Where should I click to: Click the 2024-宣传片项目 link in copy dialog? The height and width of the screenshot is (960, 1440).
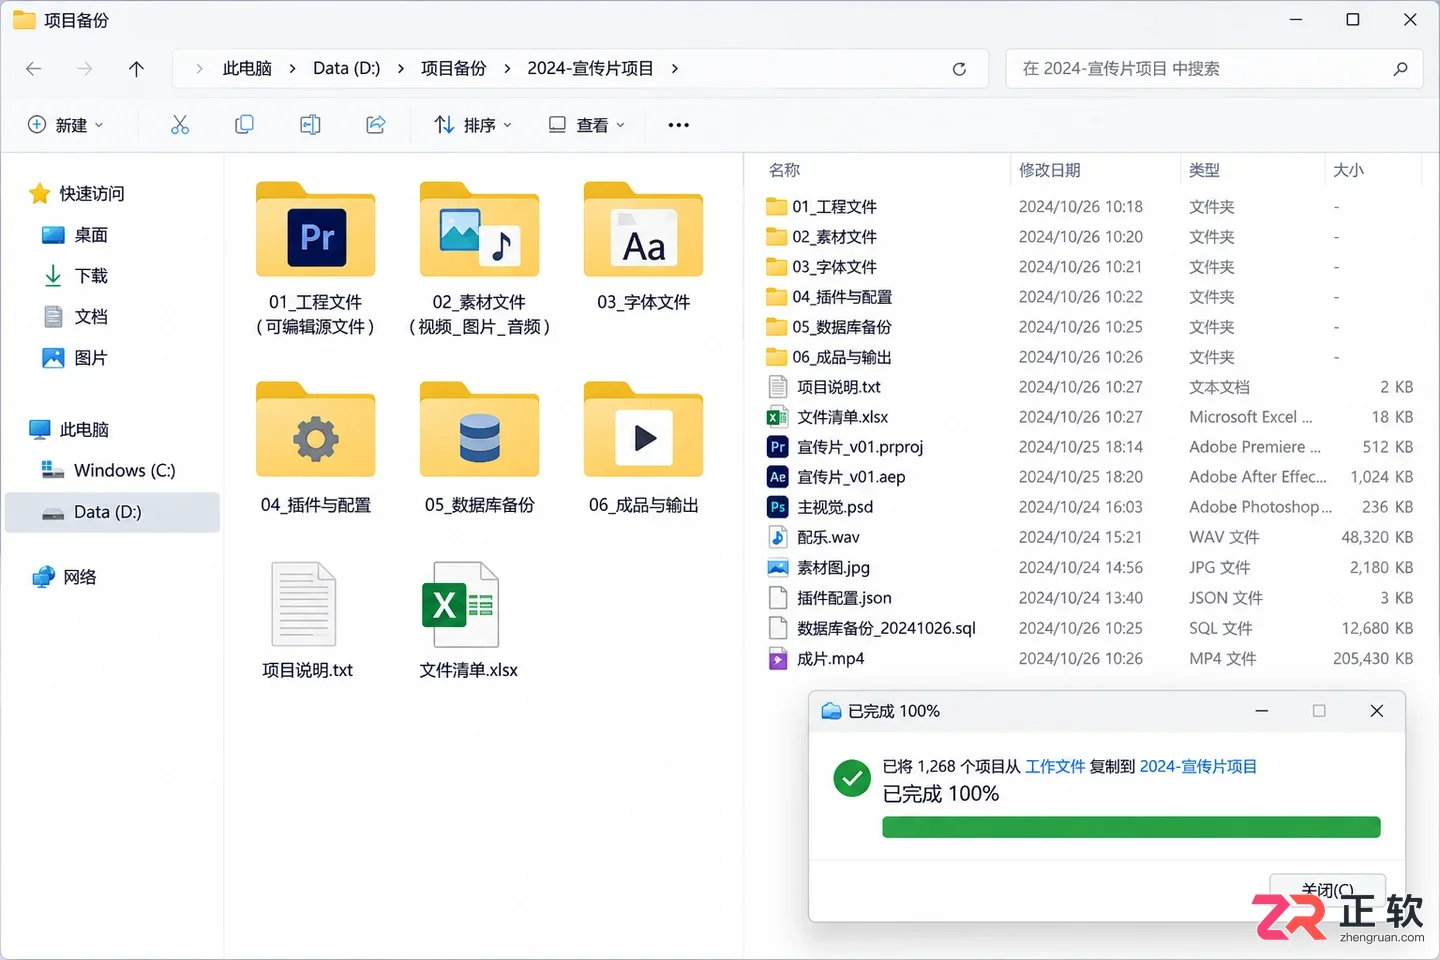(1198, 767)
